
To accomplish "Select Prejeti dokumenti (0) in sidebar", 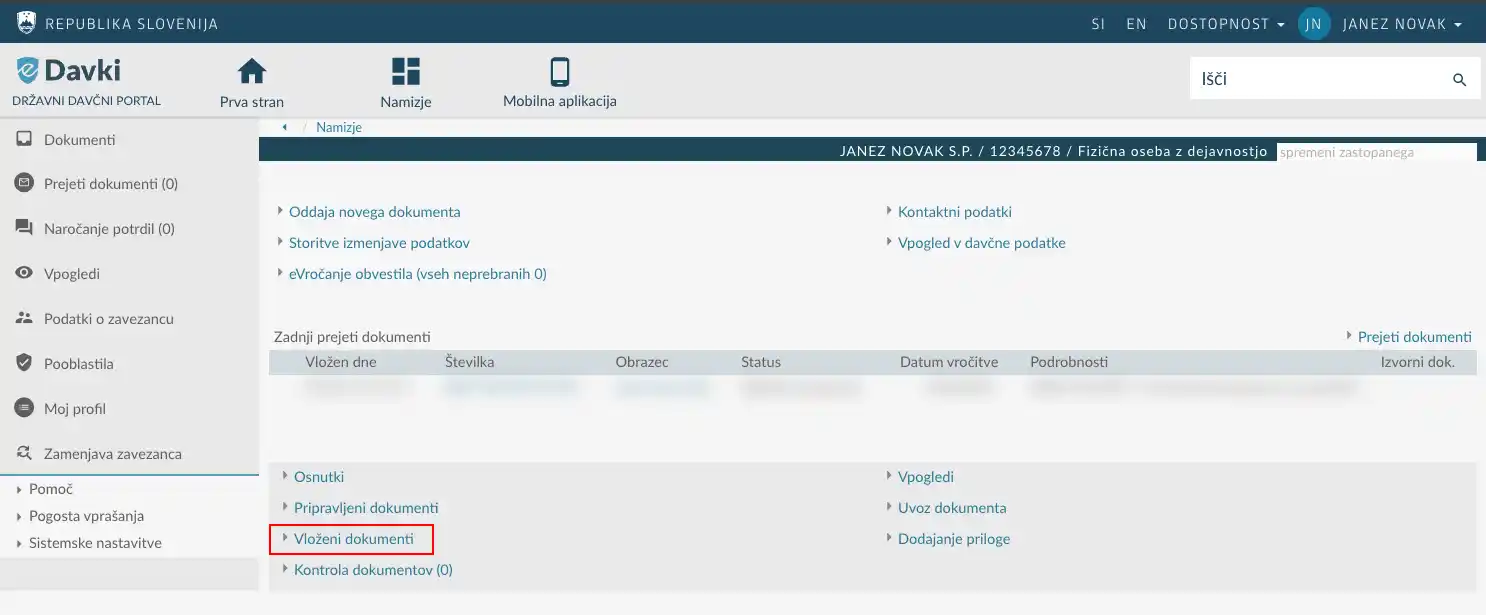I will [110, 184].
